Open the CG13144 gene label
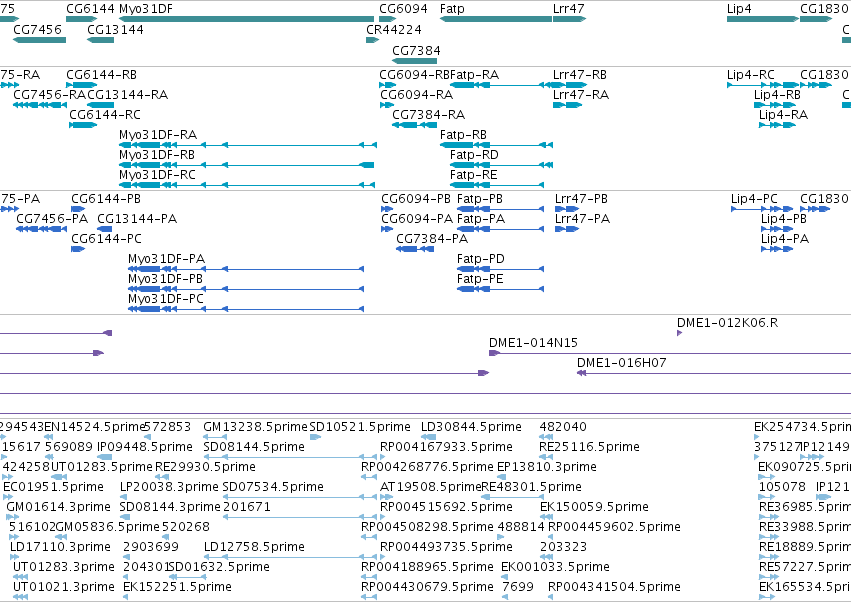Image resolution: width=851 pixels, height=602 pixels. click(115, 29)
